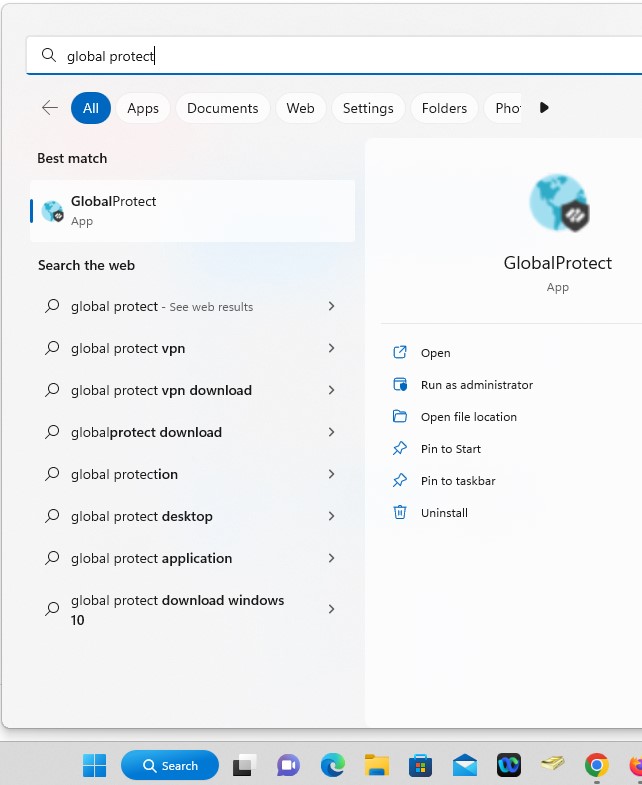
Task: Open the yellow notes app on the taskbar
Action: click(553, 764)
